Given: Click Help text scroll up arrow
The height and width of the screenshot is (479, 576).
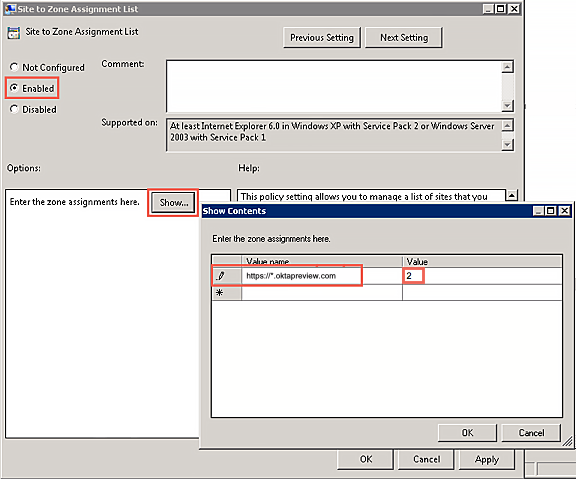Looking at the screenshot, I should 512,195.
